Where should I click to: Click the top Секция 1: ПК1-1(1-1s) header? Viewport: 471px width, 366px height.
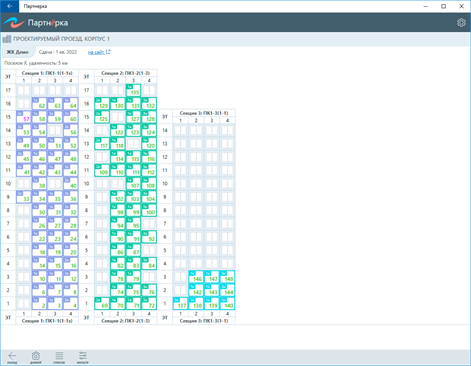(x=47, y=73)
